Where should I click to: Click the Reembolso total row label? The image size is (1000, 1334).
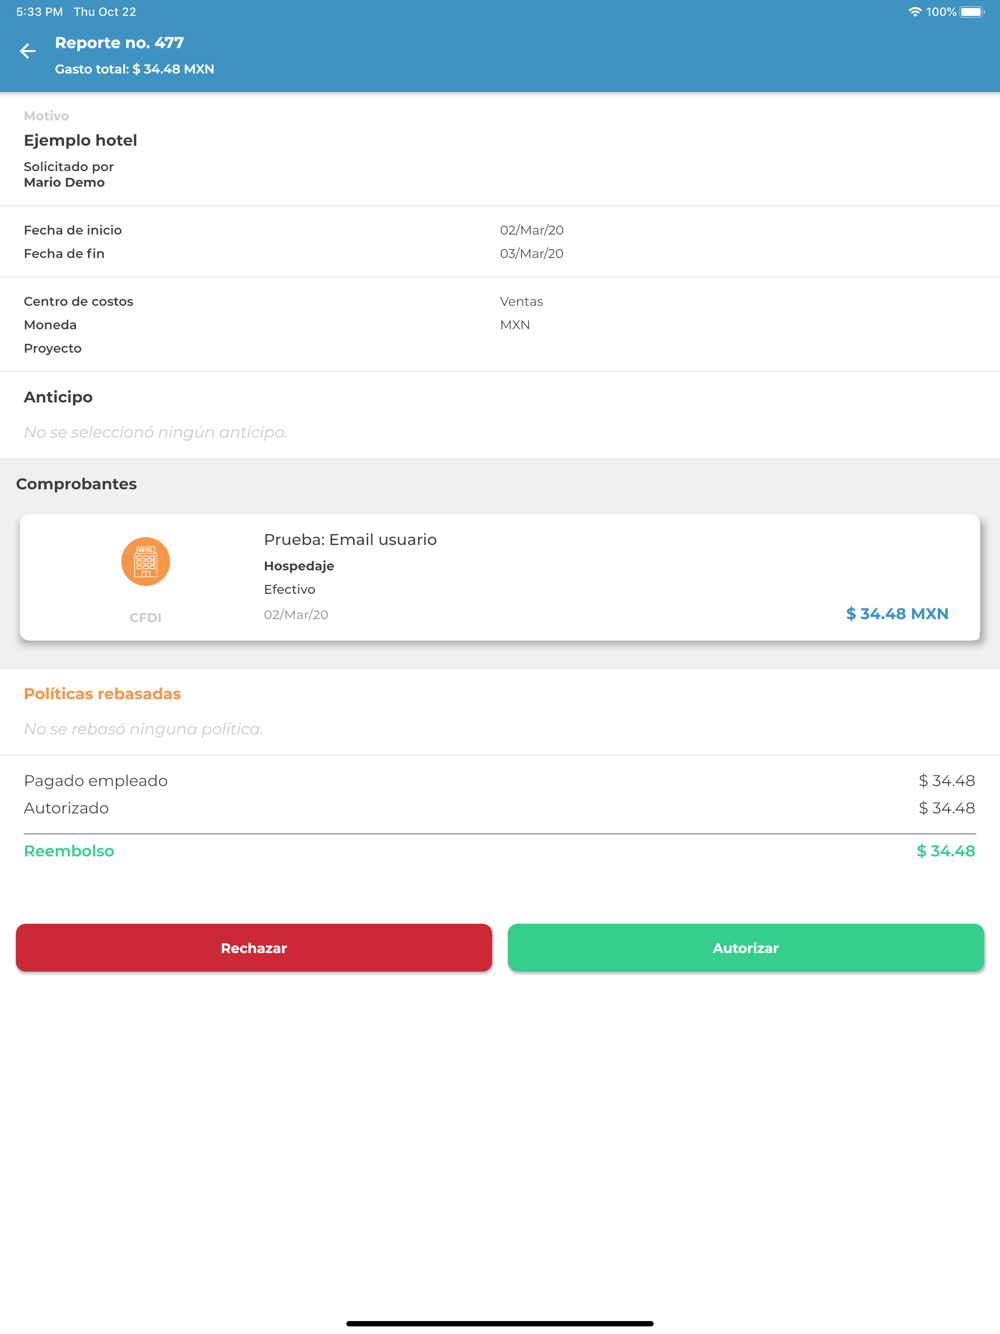[x=69, y=851]
